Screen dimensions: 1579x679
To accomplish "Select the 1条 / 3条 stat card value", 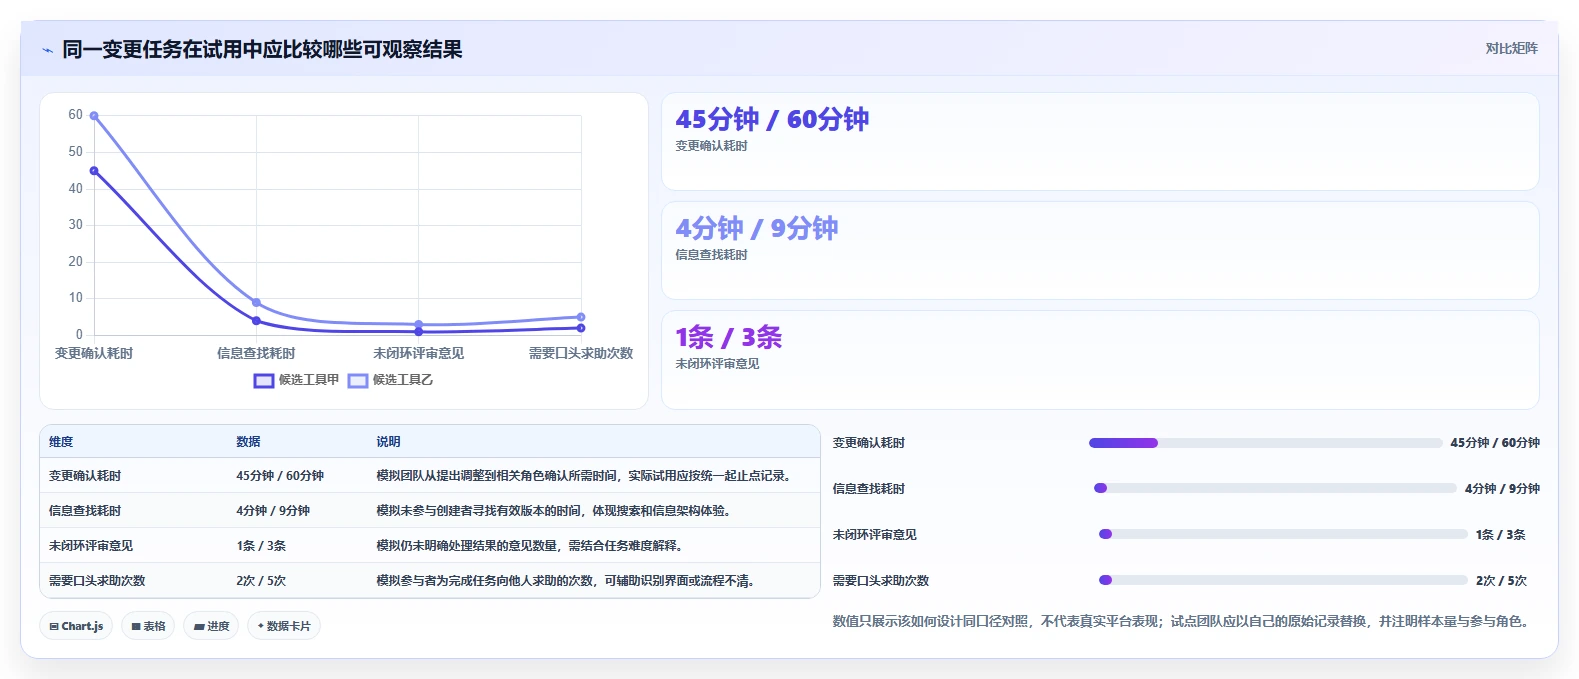I will 729,337.
